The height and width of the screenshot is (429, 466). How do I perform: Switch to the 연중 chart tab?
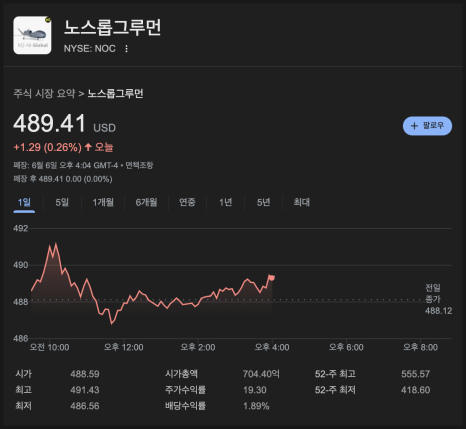point(187,202)
